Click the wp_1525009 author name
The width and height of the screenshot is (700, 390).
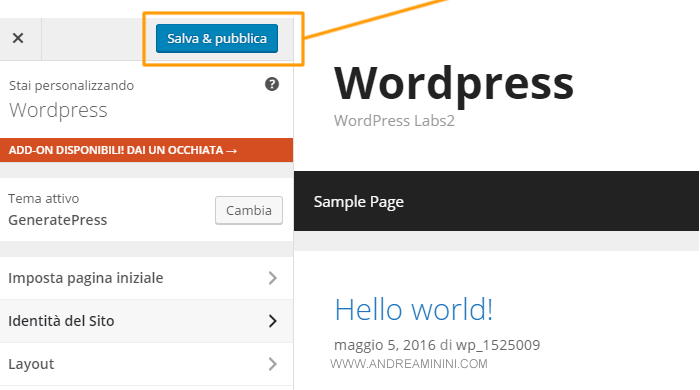pos(498,345)
